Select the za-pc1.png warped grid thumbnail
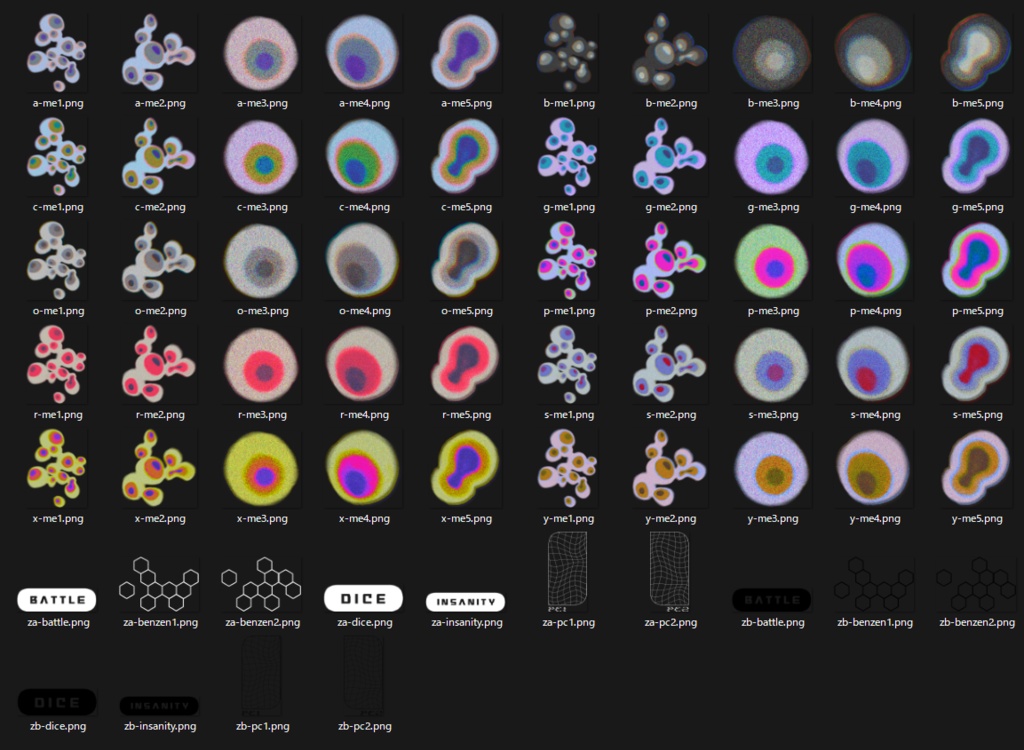This screenshot has height=750, width=1024. [x=568, y=572]
